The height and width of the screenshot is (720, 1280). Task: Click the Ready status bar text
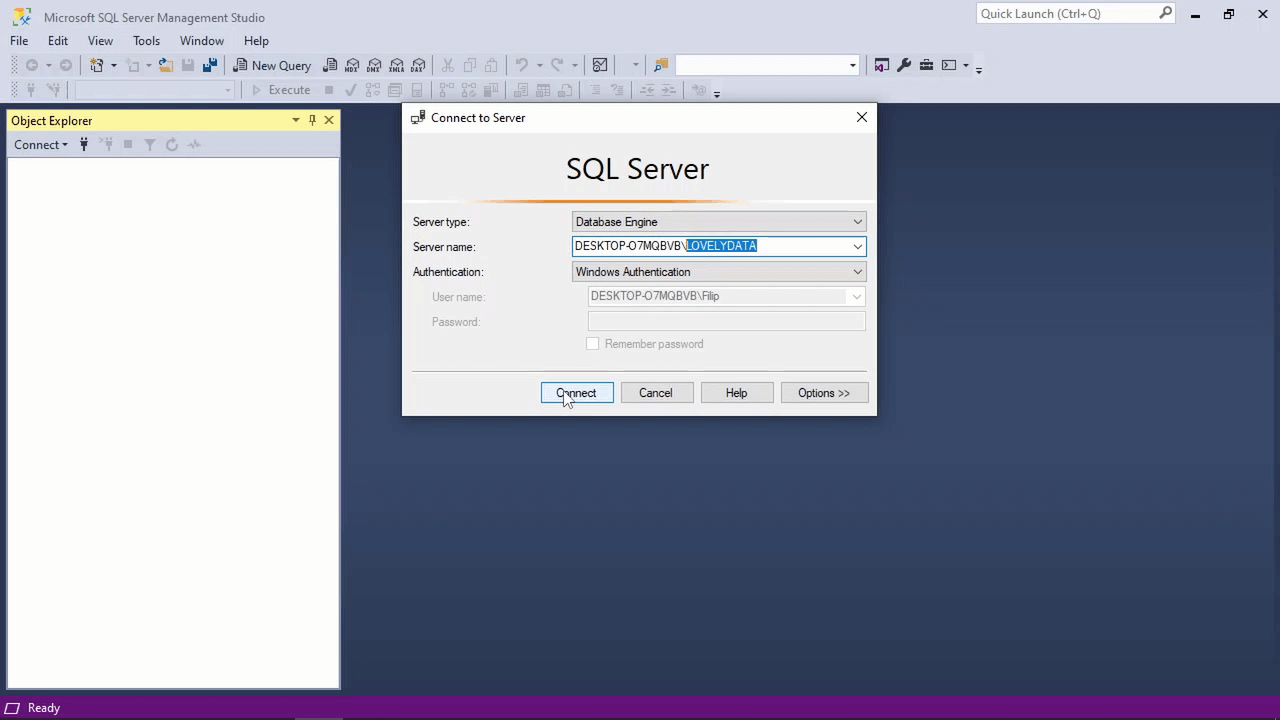[44, 708]
